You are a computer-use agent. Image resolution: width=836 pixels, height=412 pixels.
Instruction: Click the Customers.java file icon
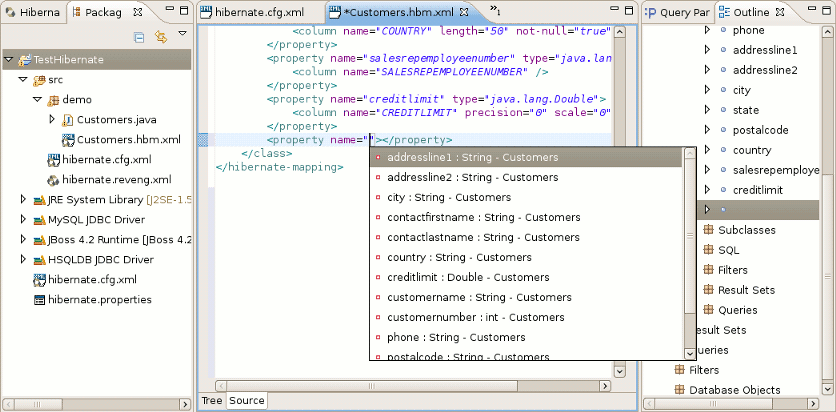click(68, 120)
